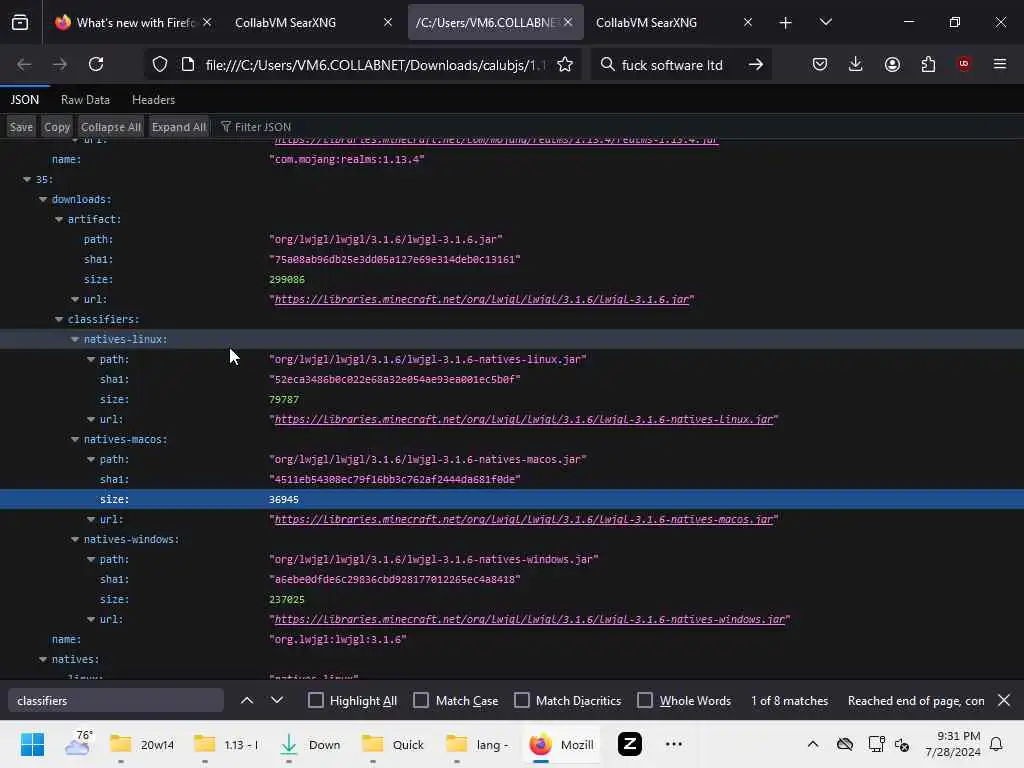Open a new tab with plus button
The image size is (1024, 768).
(786, 23)
